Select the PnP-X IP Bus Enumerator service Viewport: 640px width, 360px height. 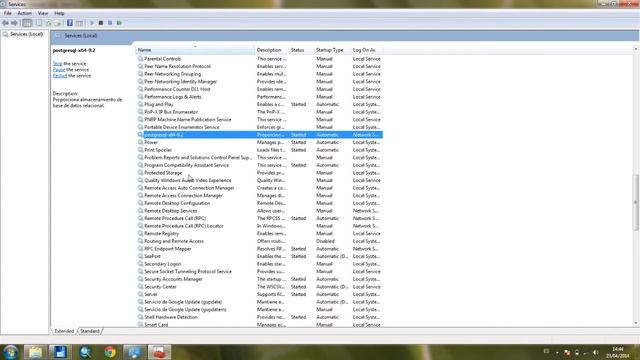tap(171, 112)
